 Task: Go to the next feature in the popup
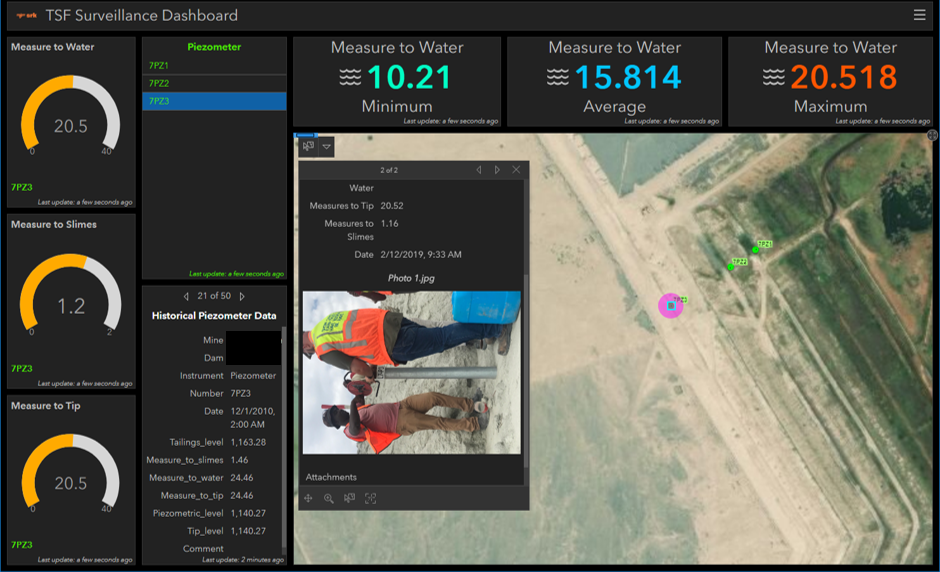coord(497,170)
